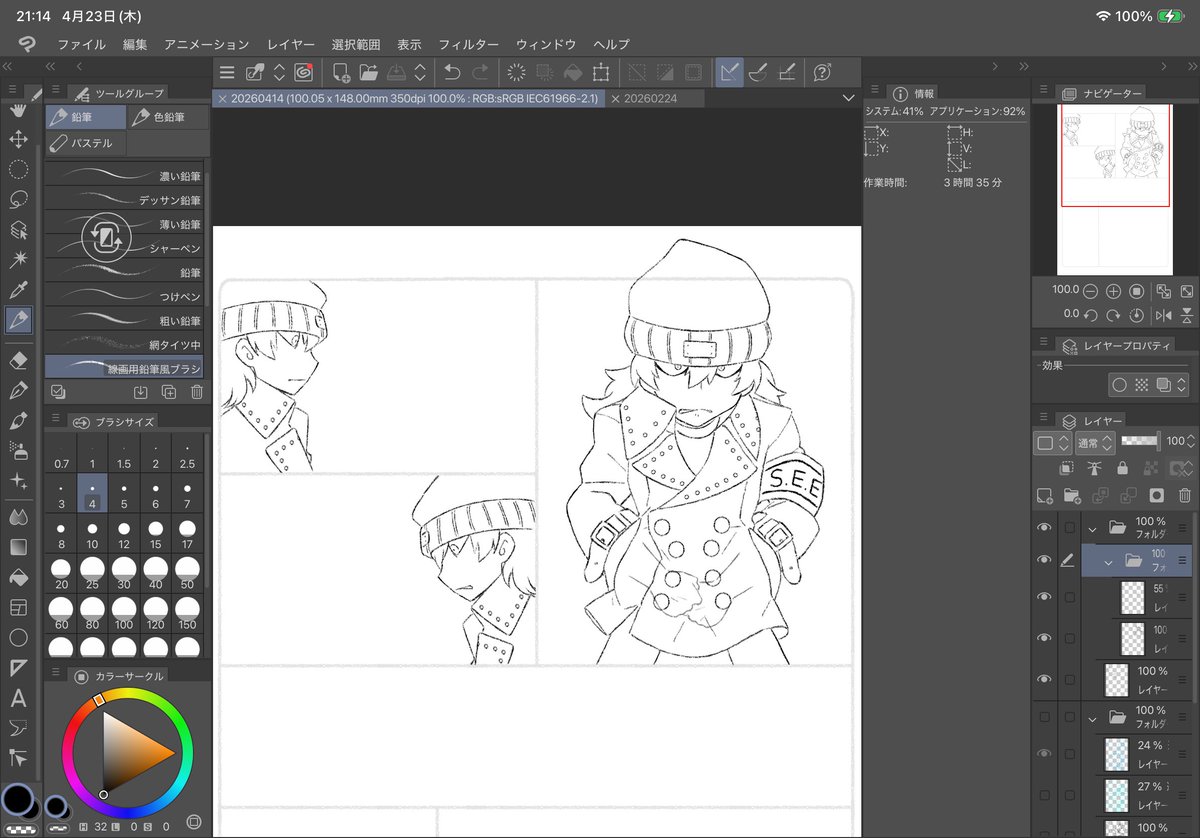Click the New raster layer icon
1200x838 pixels.
tap(1045, 495)
